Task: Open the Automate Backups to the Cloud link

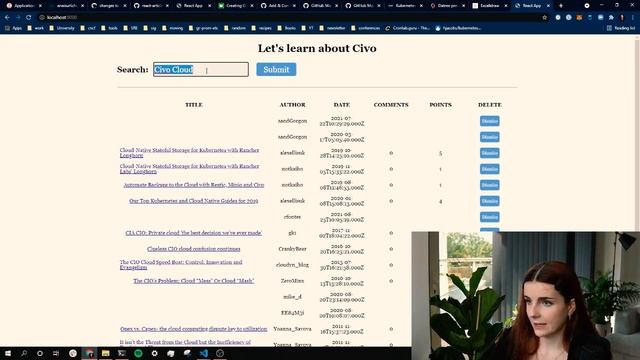Action: 194,185
